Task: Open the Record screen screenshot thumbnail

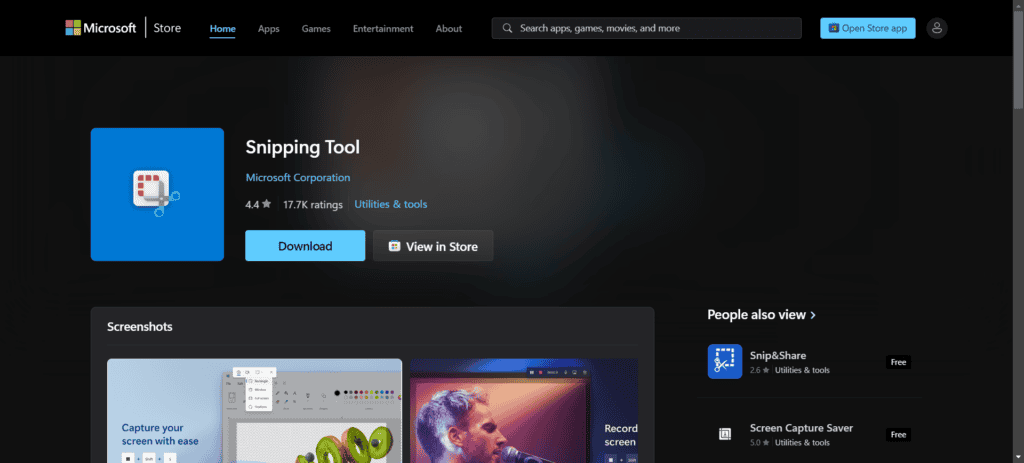Action: pos(524,411)
